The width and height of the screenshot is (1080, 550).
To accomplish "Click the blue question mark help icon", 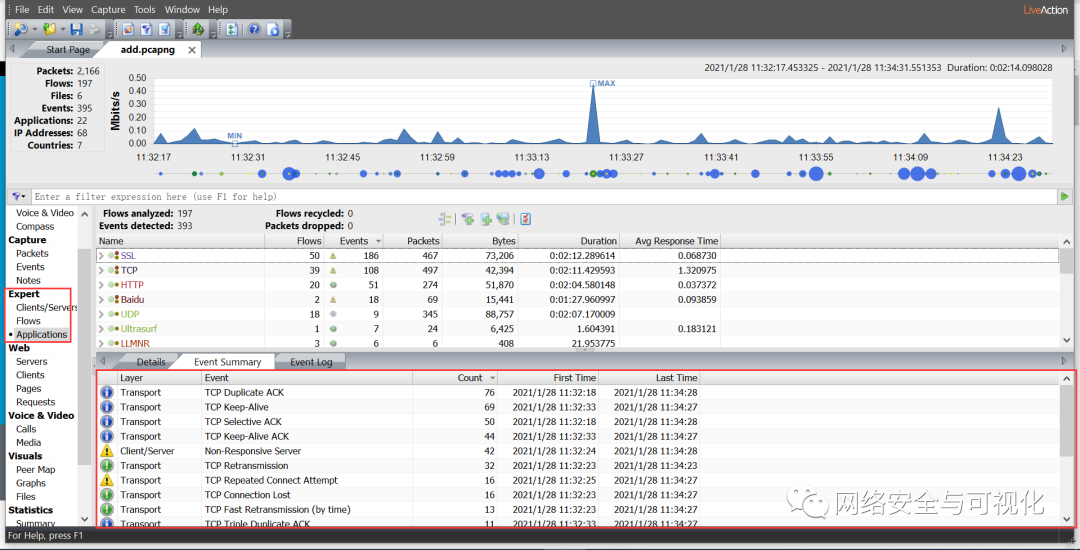I will pos(254,29).
